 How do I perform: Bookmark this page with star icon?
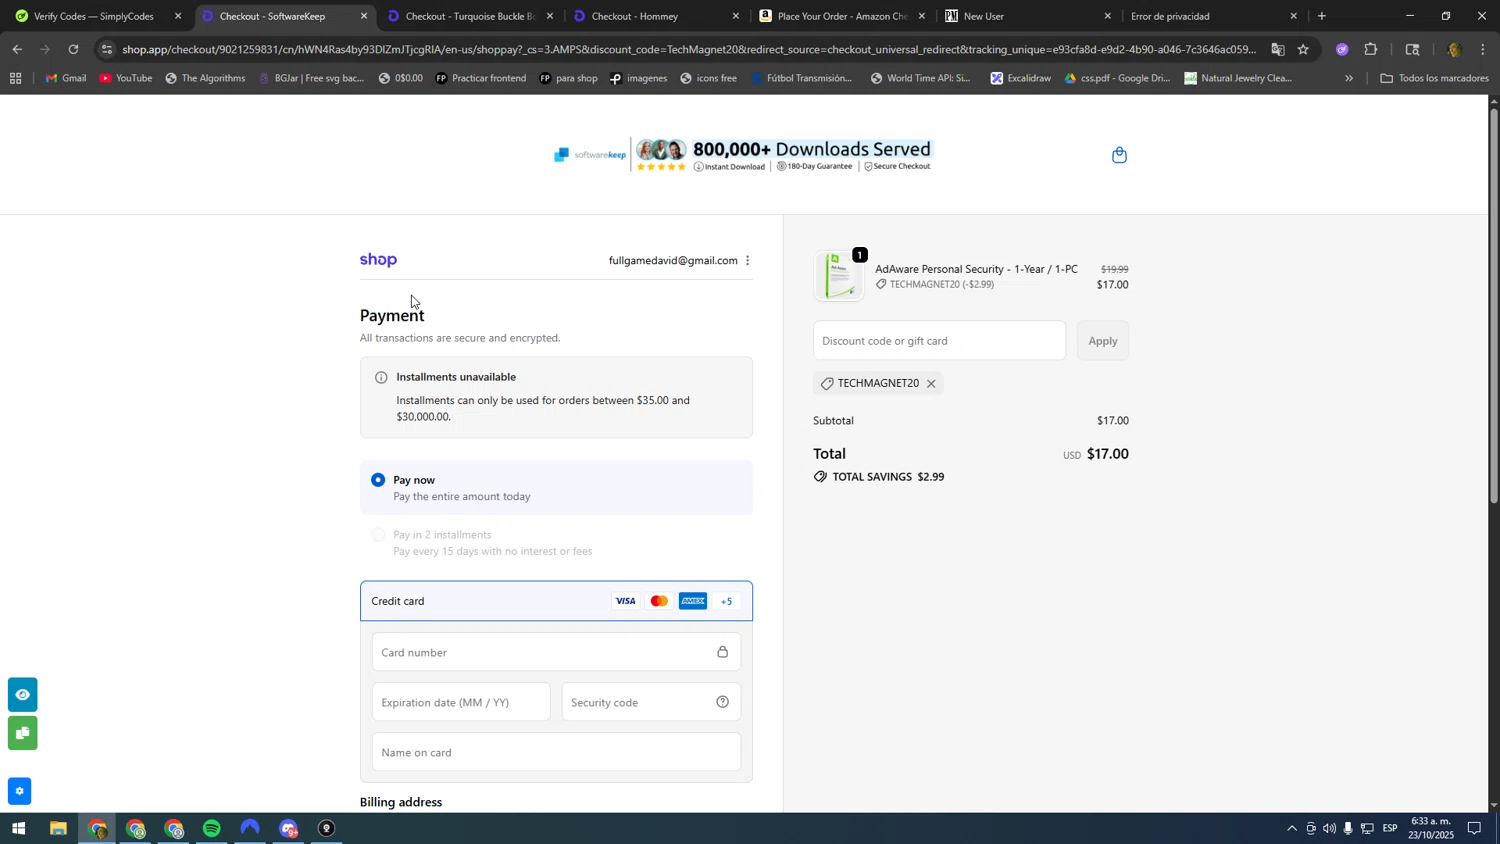pos(1303,49)
